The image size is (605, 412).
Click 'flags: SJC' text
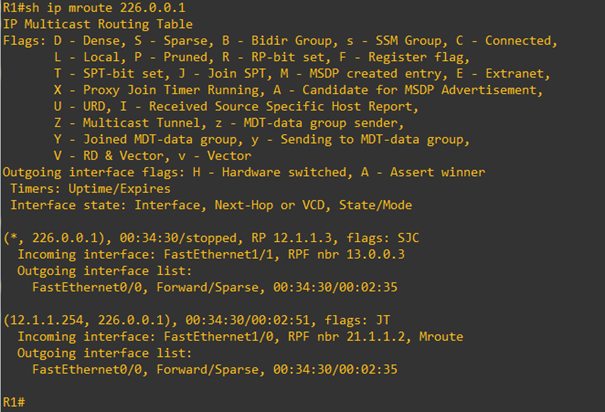[x=380, y=237]
